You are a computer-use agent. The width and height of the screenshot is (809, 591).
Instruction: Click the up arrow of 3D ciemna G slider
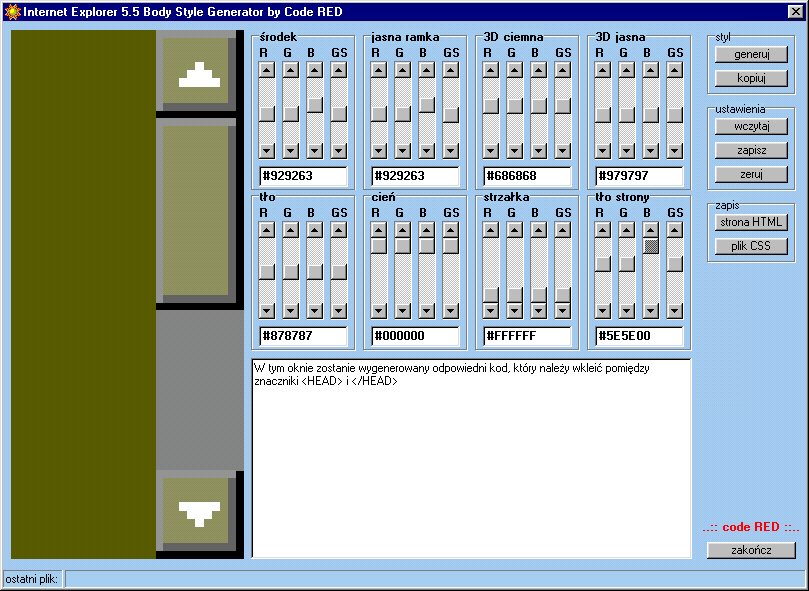(x=514, y=70)
